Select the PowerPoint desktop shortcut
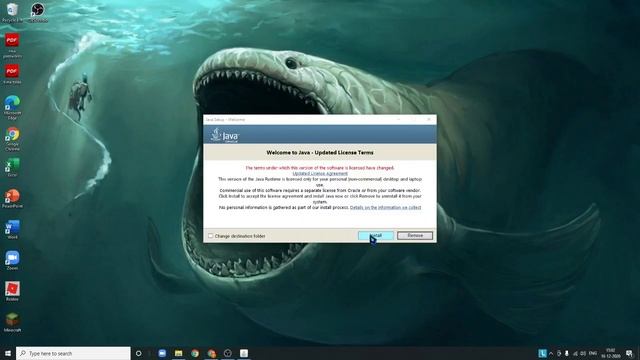640x360 pixels. coord(12,198)
